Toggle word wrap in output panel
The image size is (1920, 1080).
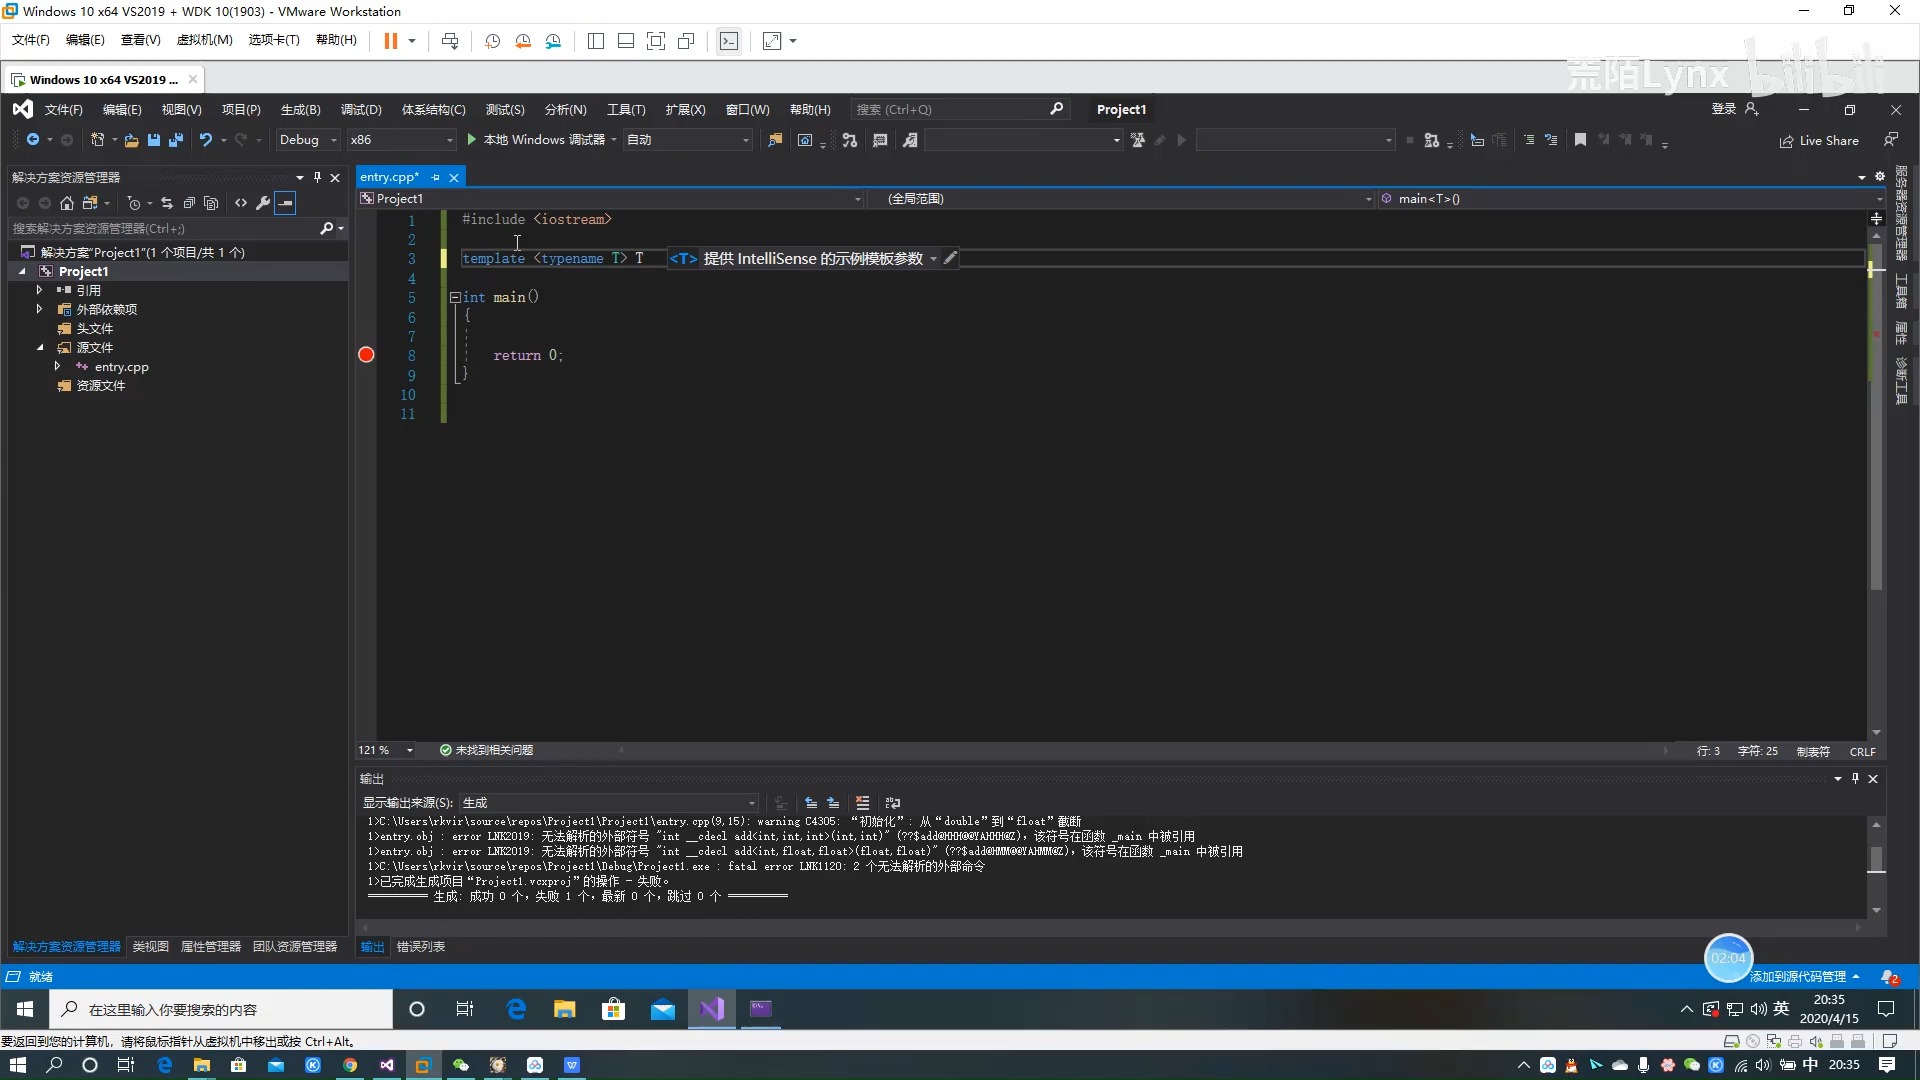893,803
